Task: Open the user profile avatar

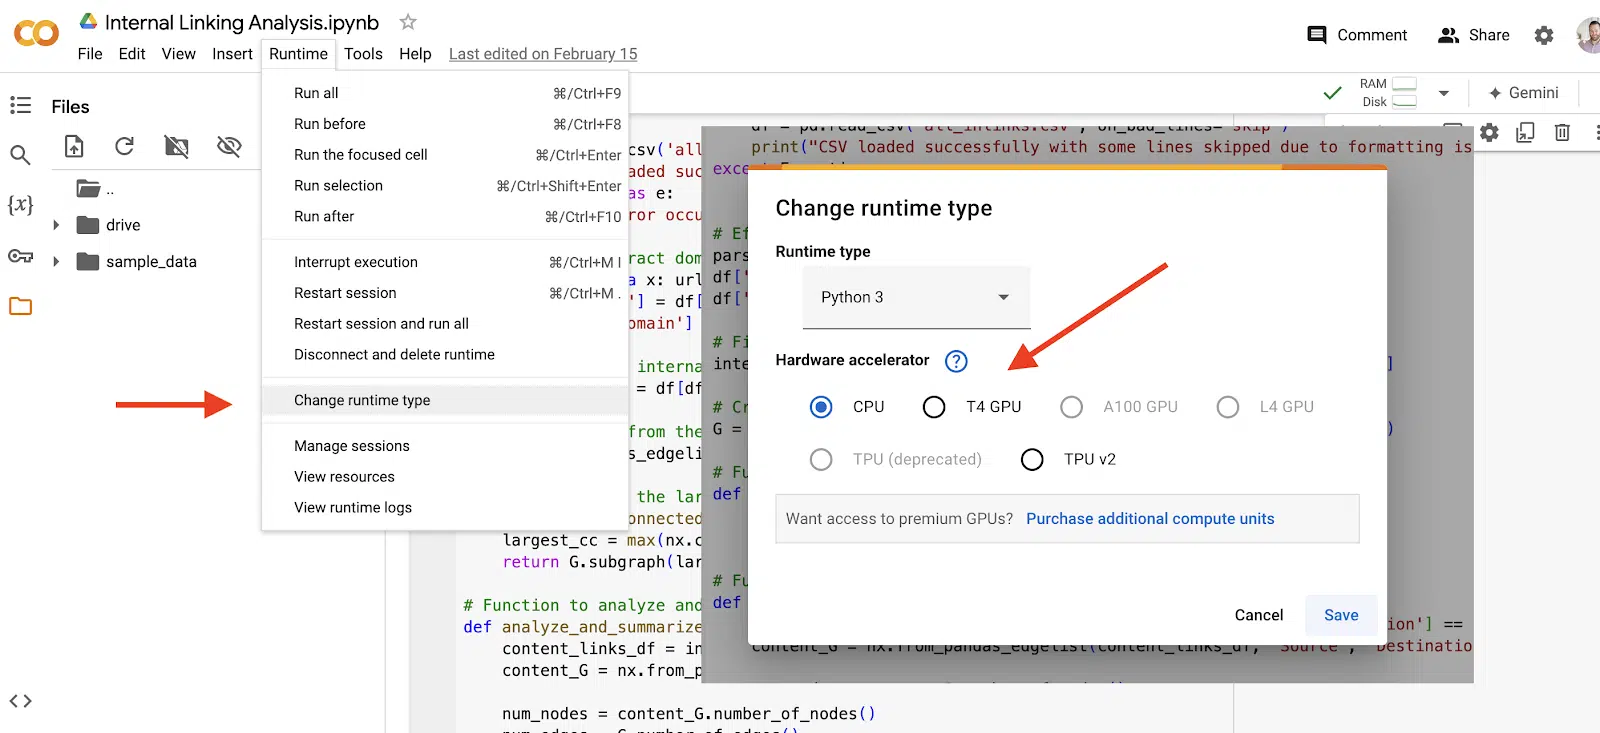Action: [1588, 35]
